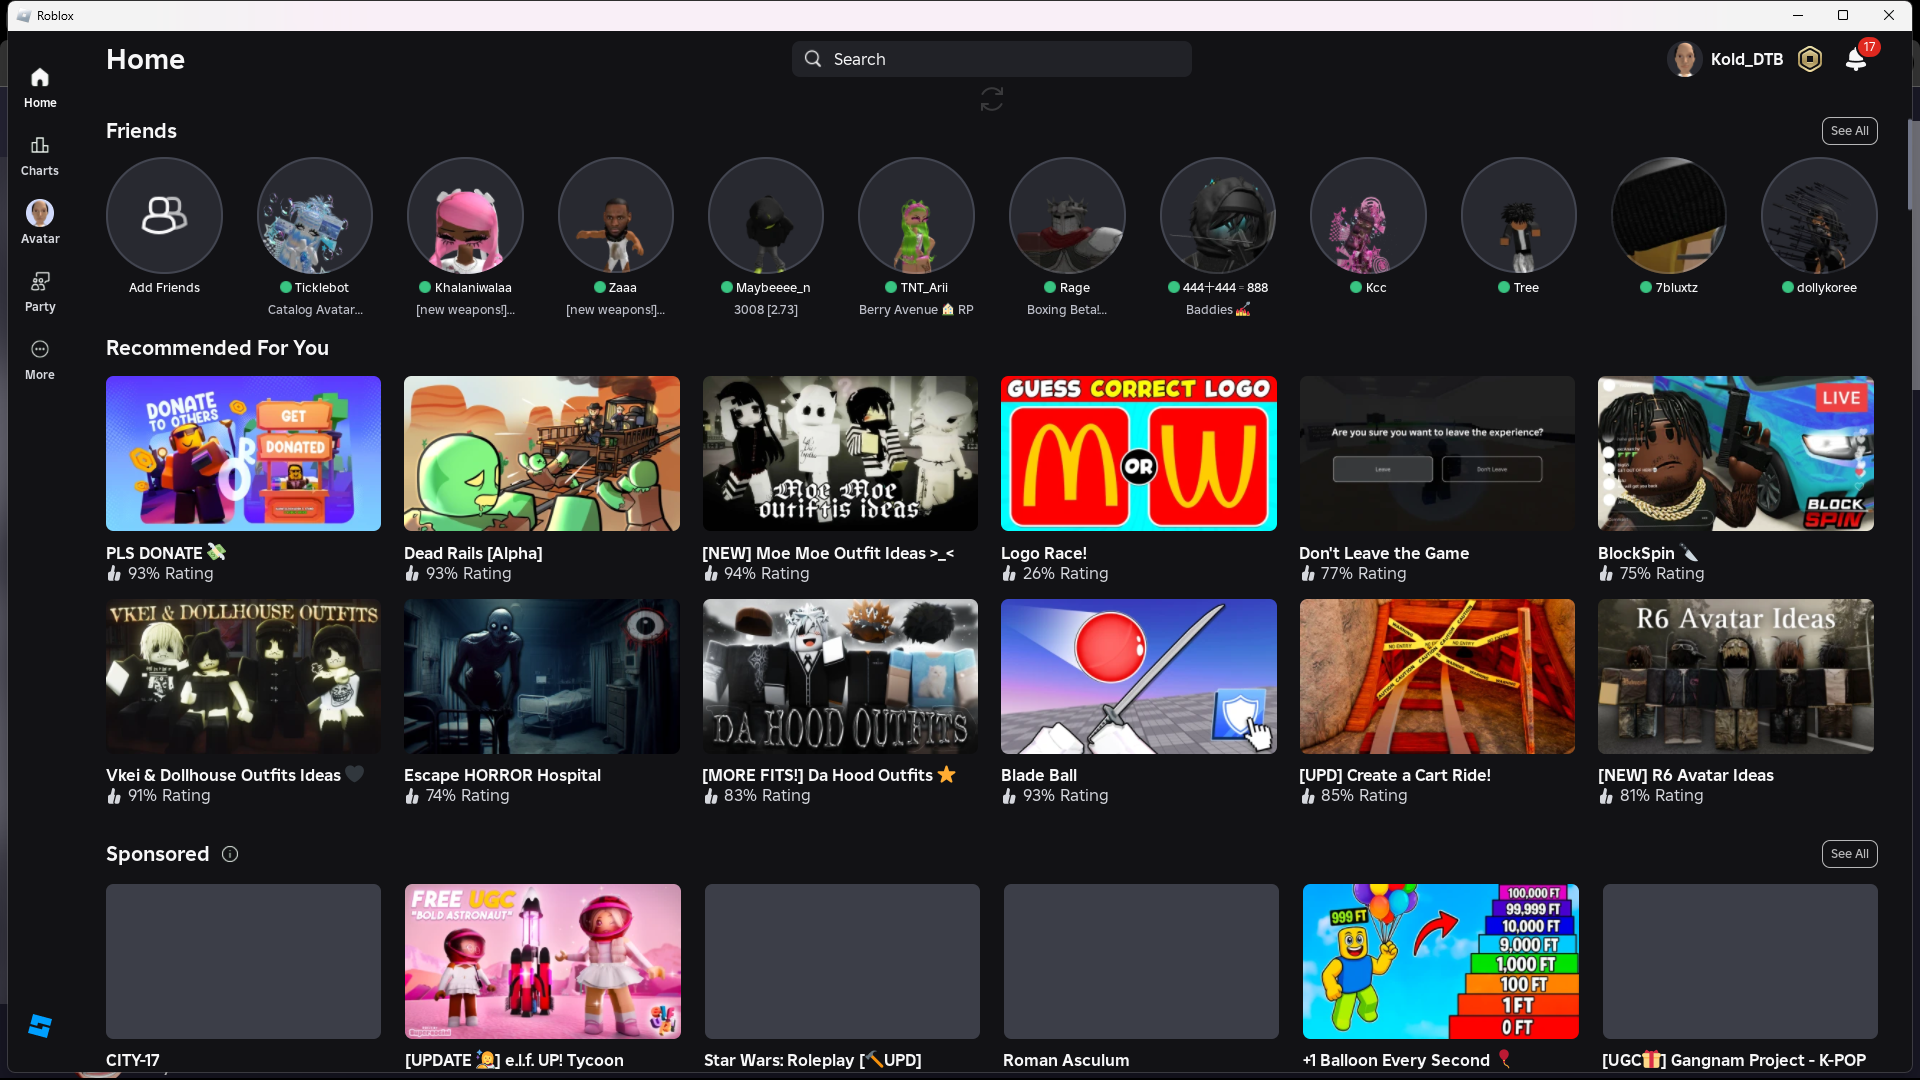Click the page refresh spinner icon

991,99
